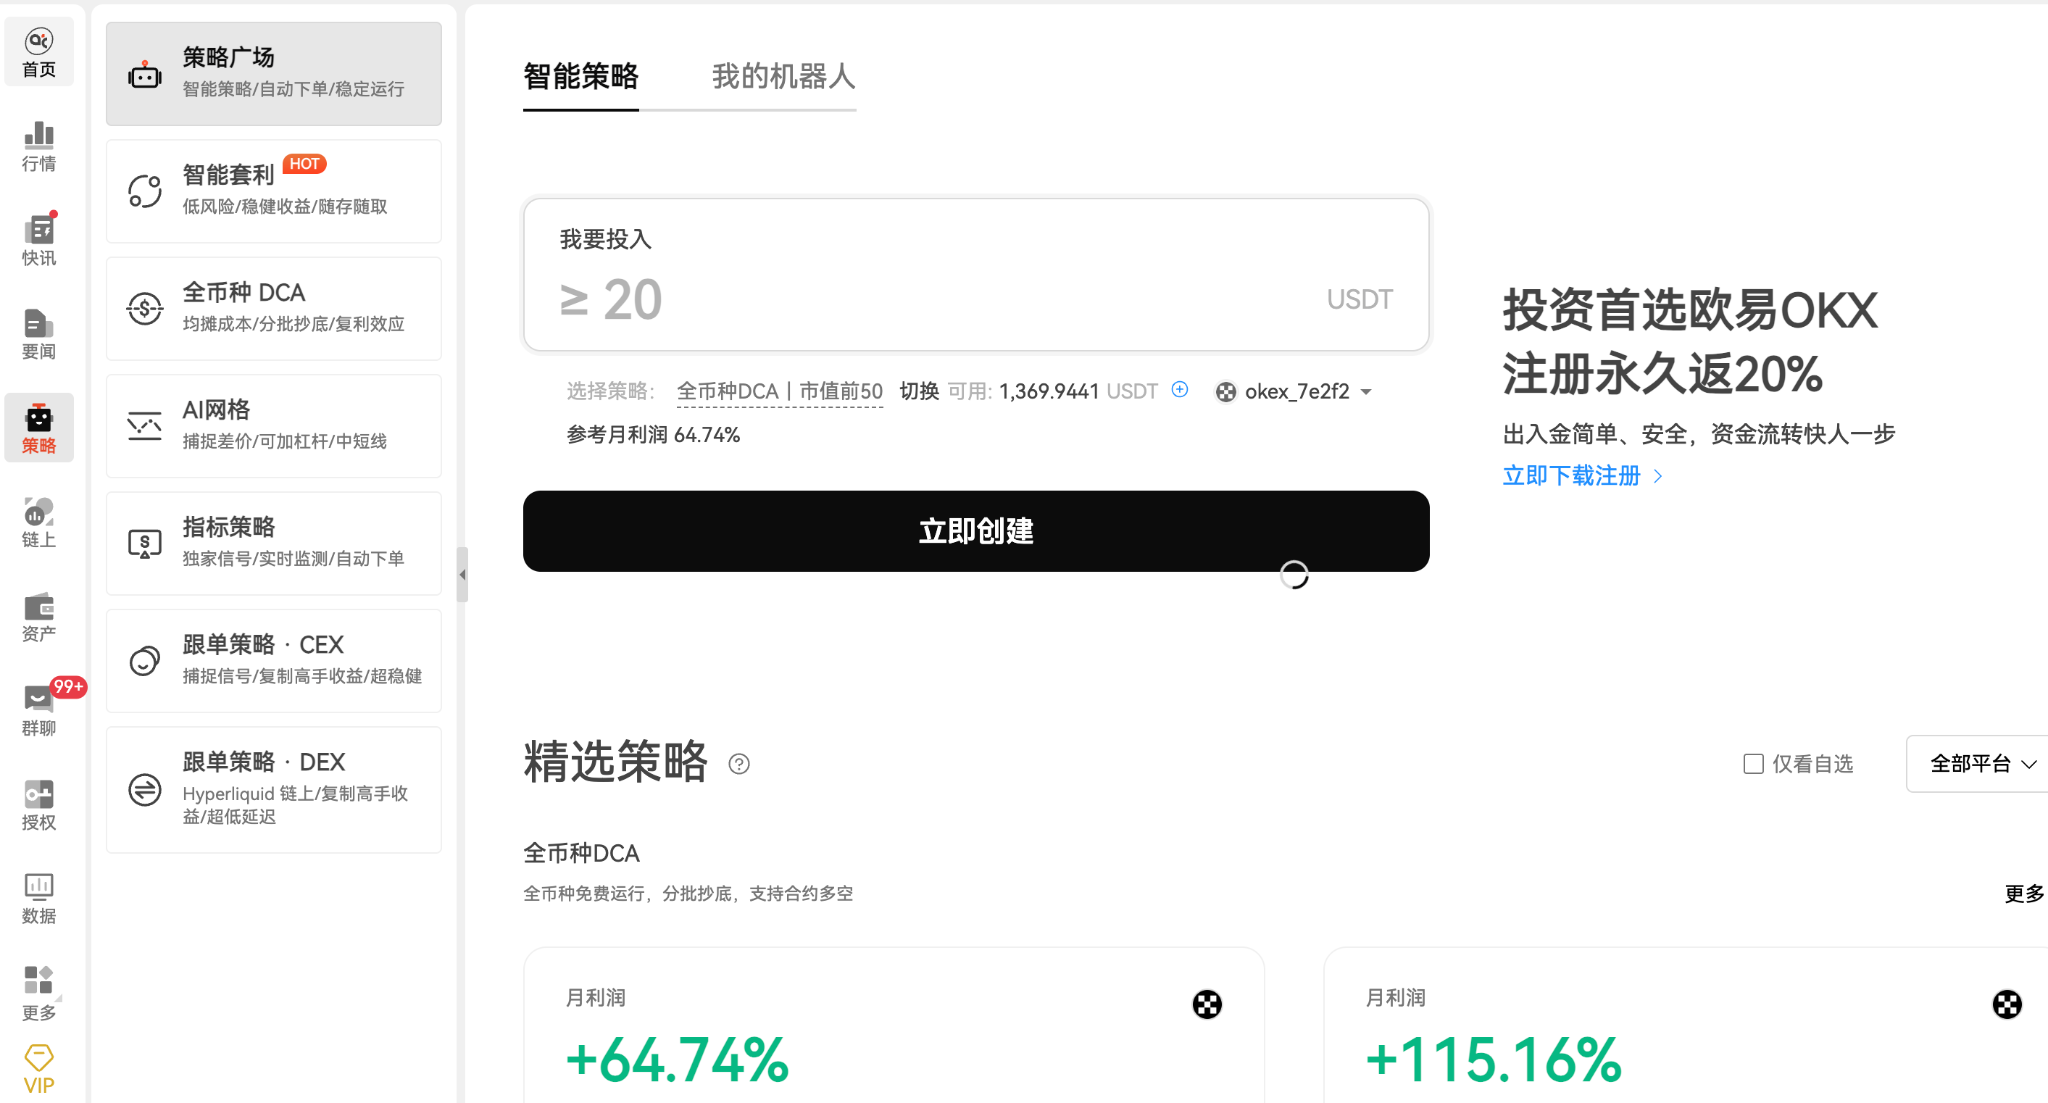Select 全币种 DCA menu item

[x=274, y=308]
